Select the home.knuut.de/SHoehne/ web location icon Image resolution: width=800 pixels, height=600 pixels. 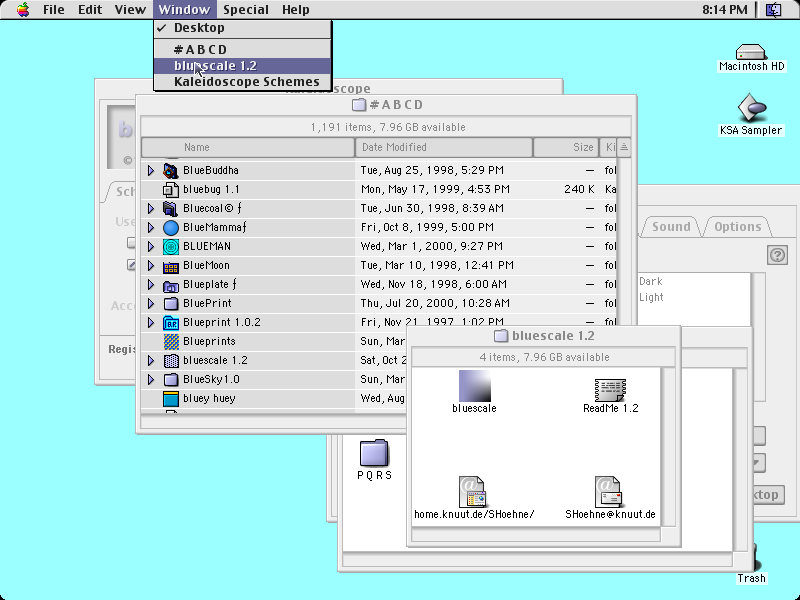click(x=472, y=492)
